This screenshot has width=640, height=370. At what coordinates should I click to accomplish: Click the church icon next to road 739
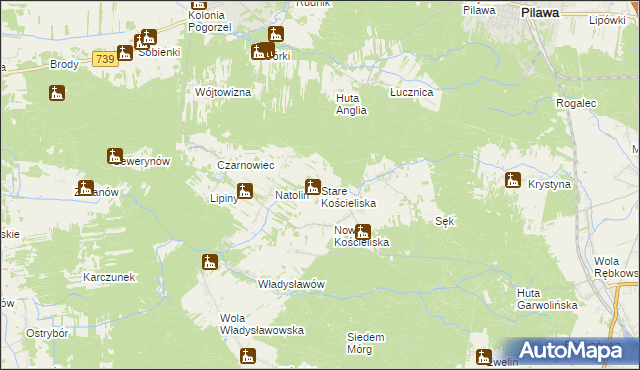click(x=125, y=53)
